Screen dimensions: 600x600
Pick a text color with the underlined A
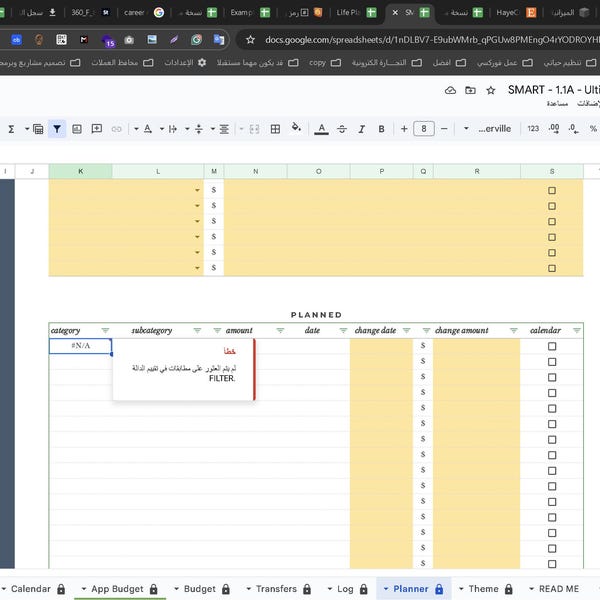point(321,129)
